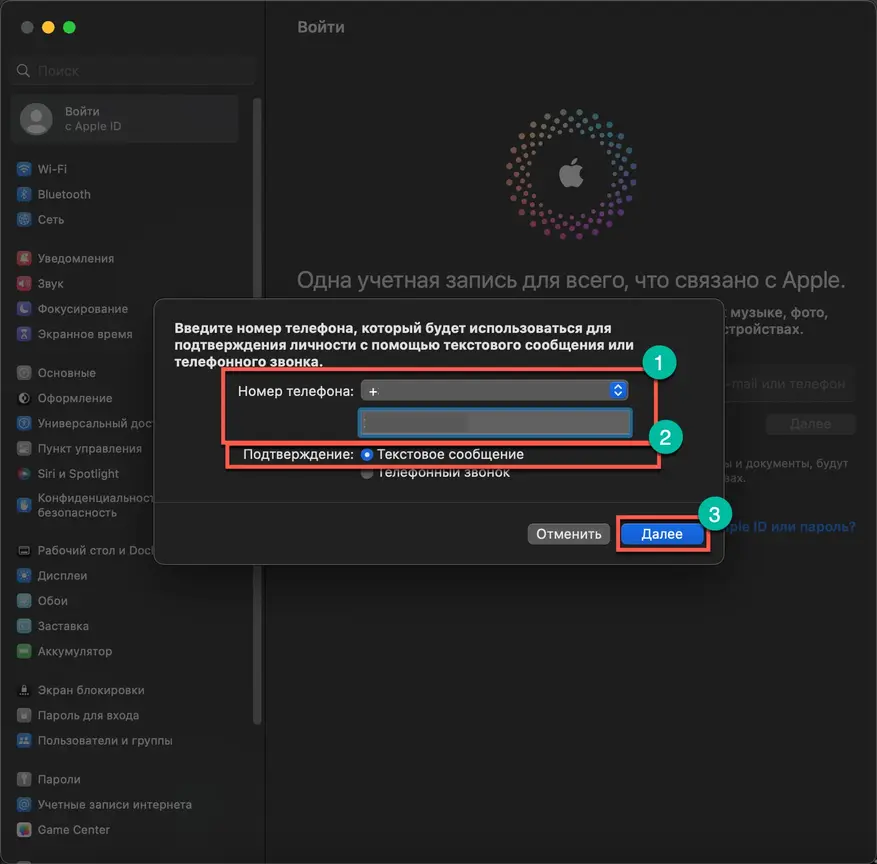Select Конфиденциальность и безопасность hand icon
The width and height of the screenshot is (877, 864).
click(24, 505)
